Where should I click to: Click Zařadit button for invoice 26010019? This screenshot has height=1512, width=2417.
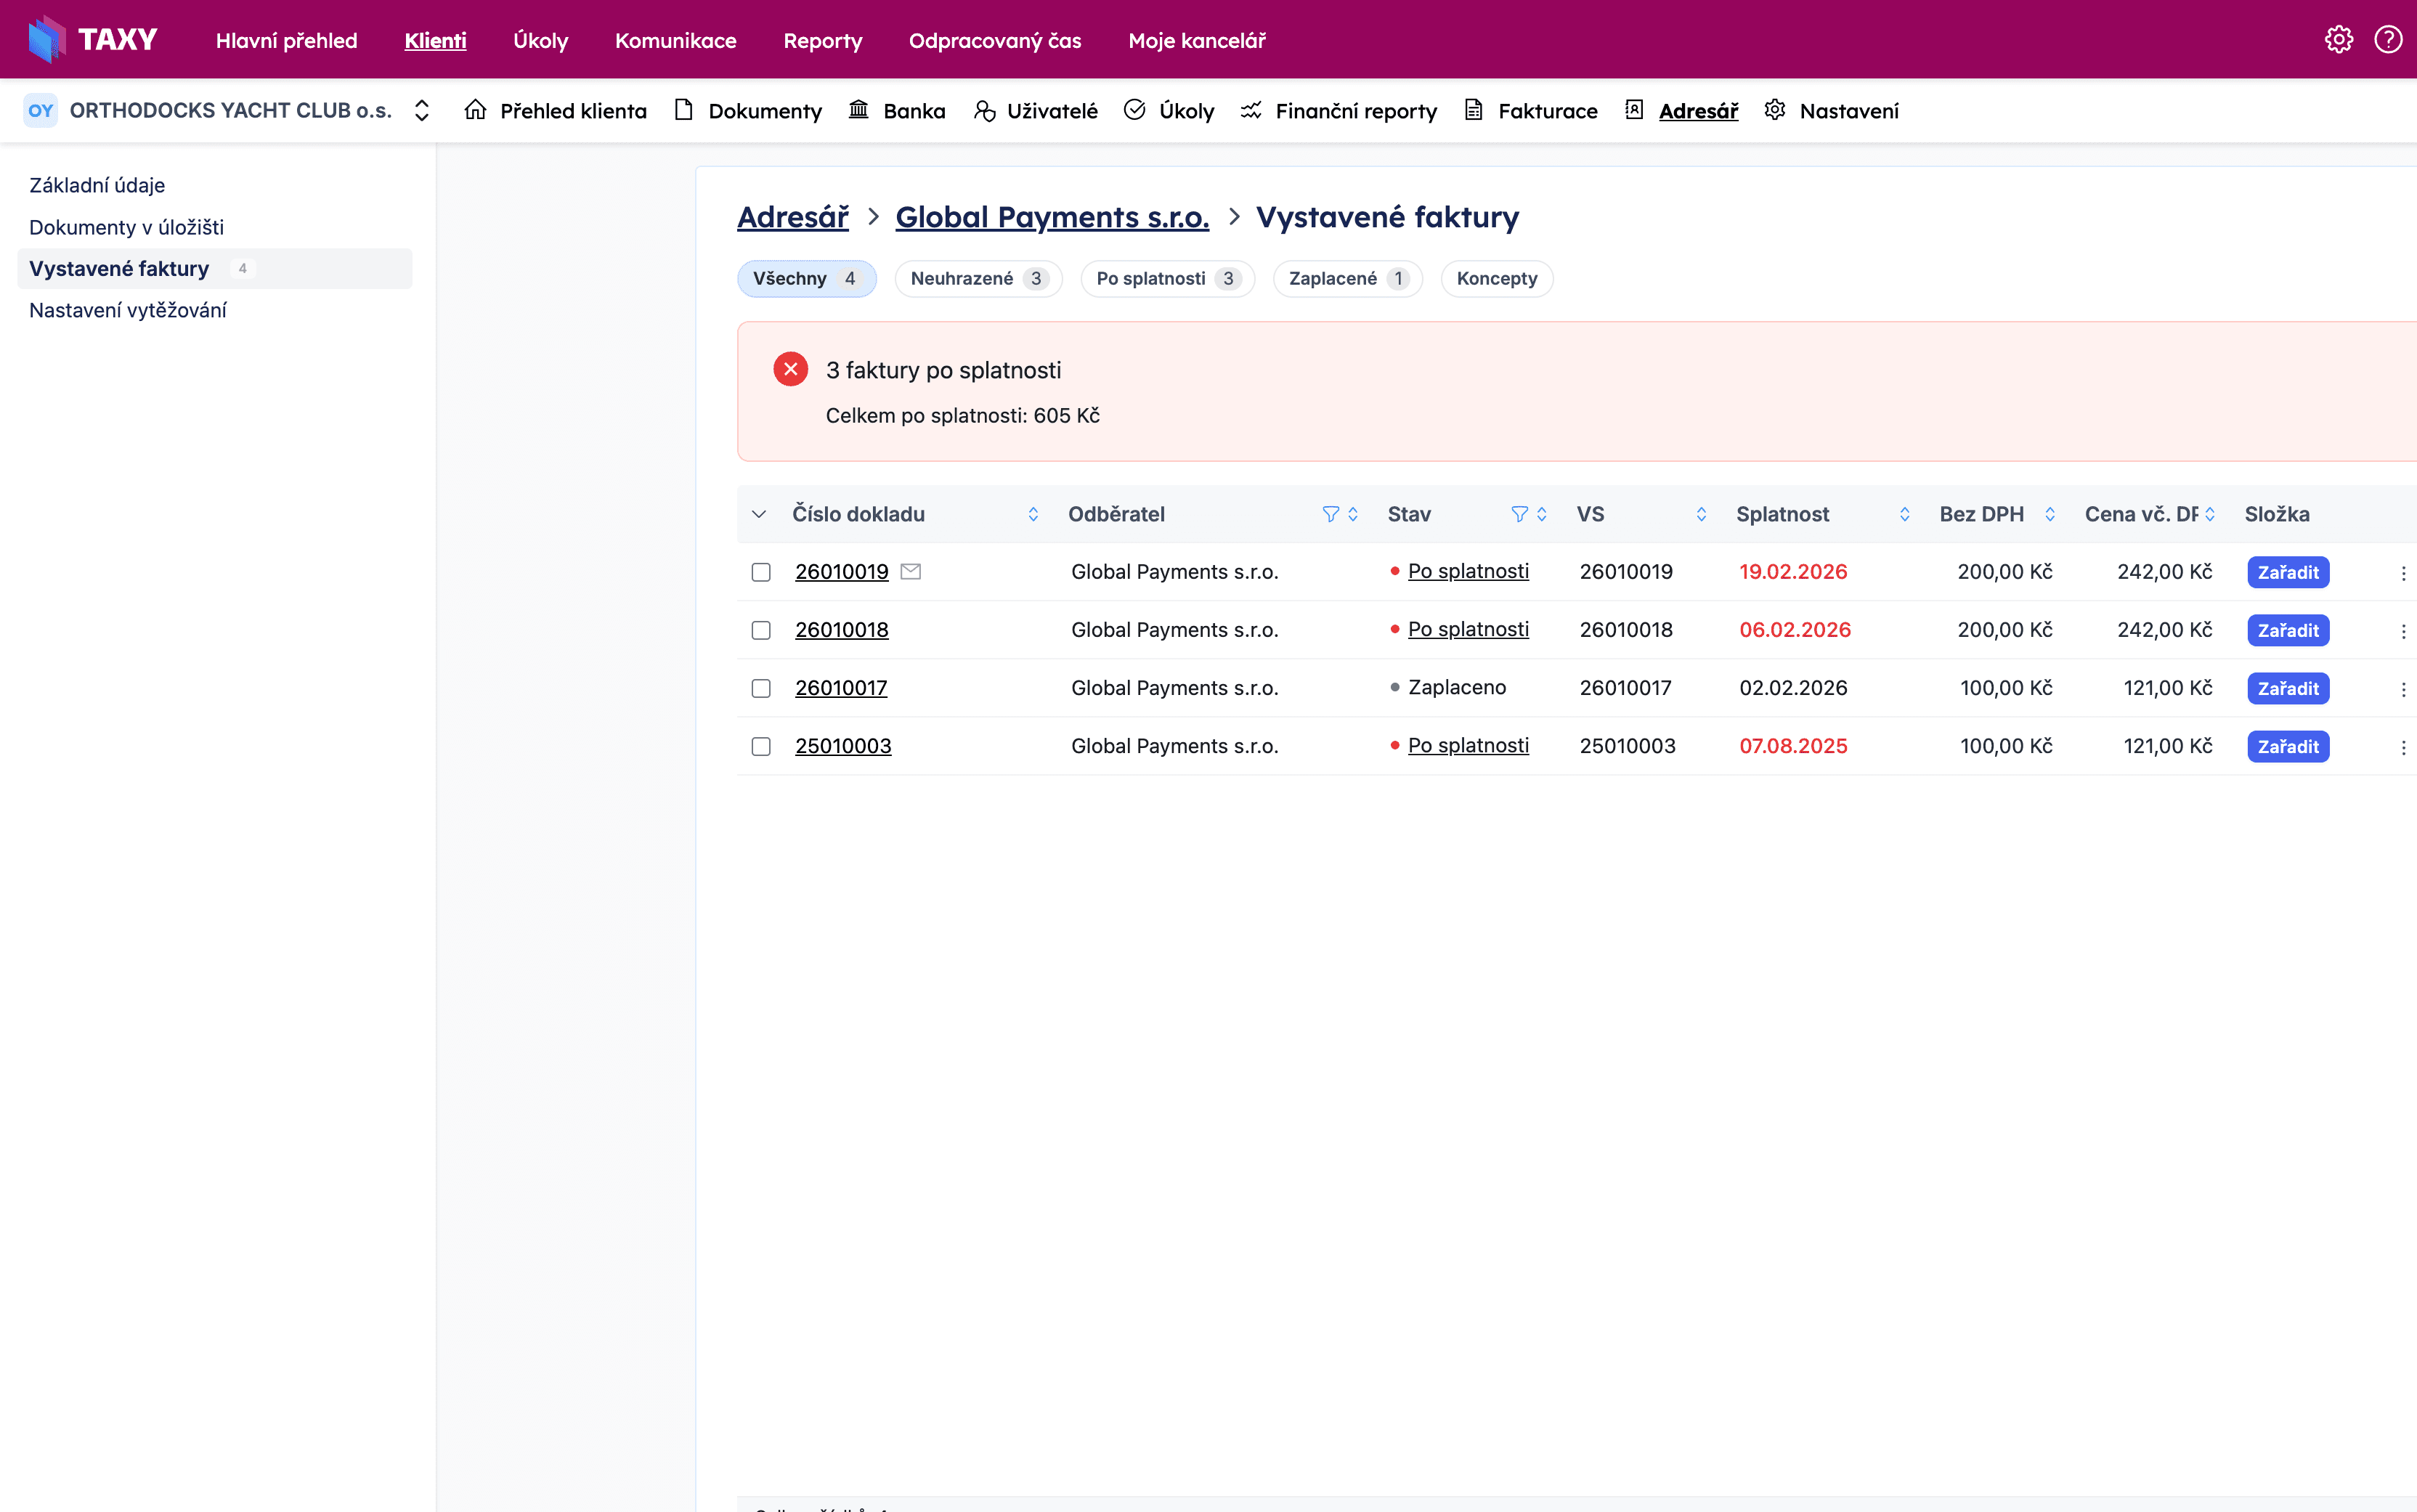click(x=2288, y=572)
